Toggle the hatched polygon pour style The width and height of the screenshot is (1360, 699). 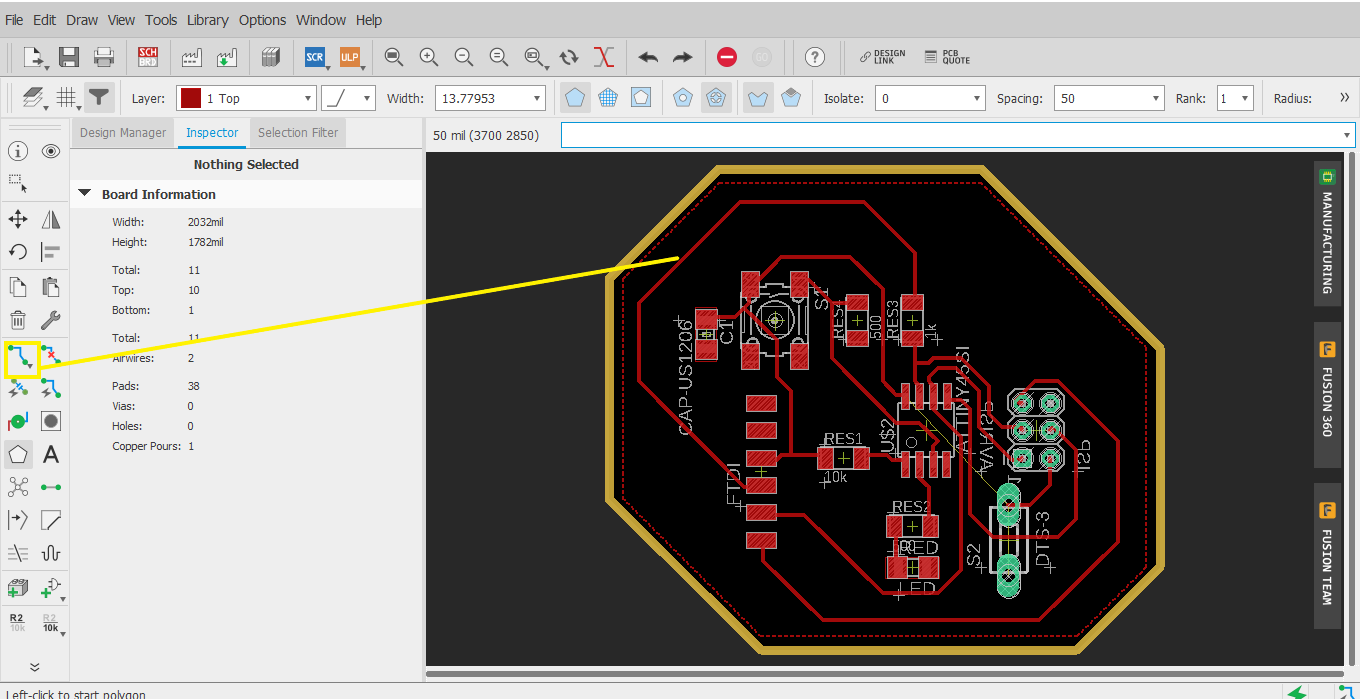coord(607,98)
